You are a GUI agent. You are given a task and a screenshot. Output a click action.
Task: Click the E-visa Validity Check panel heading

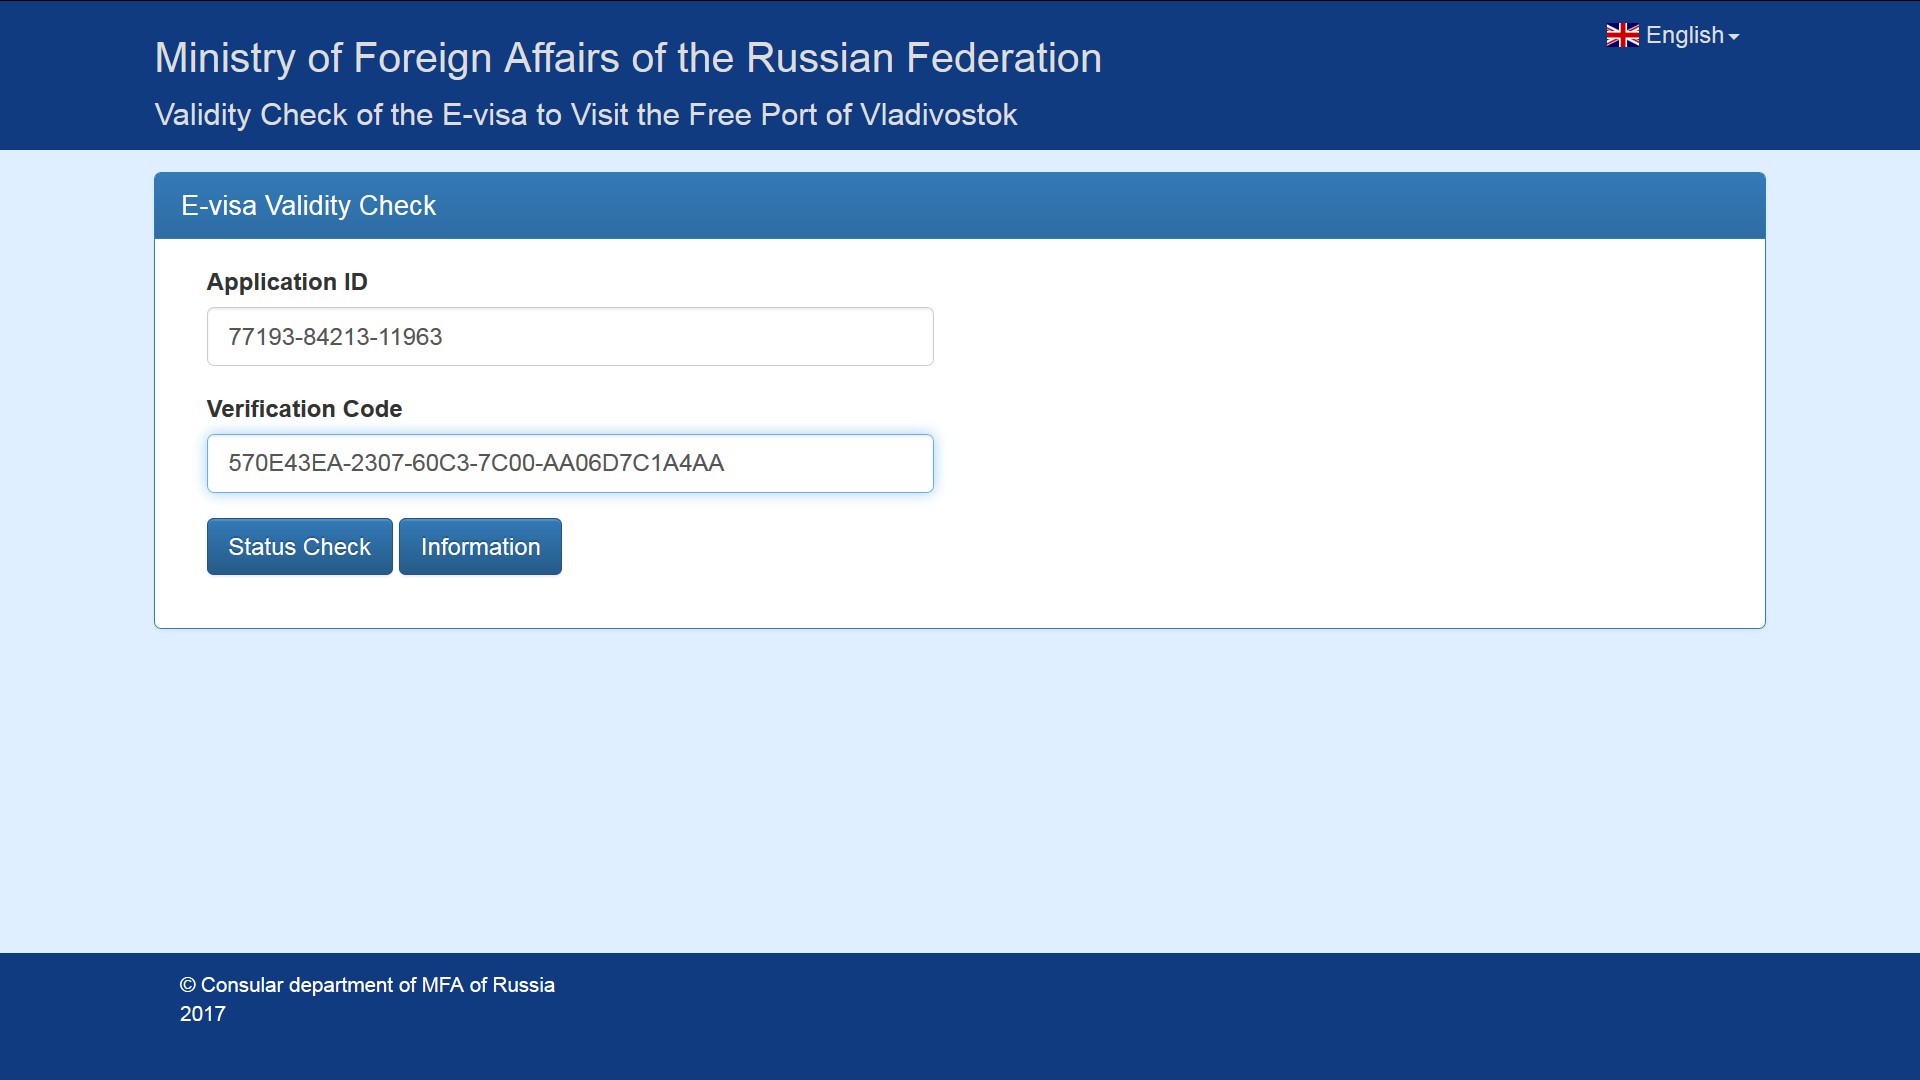(308, 206)
